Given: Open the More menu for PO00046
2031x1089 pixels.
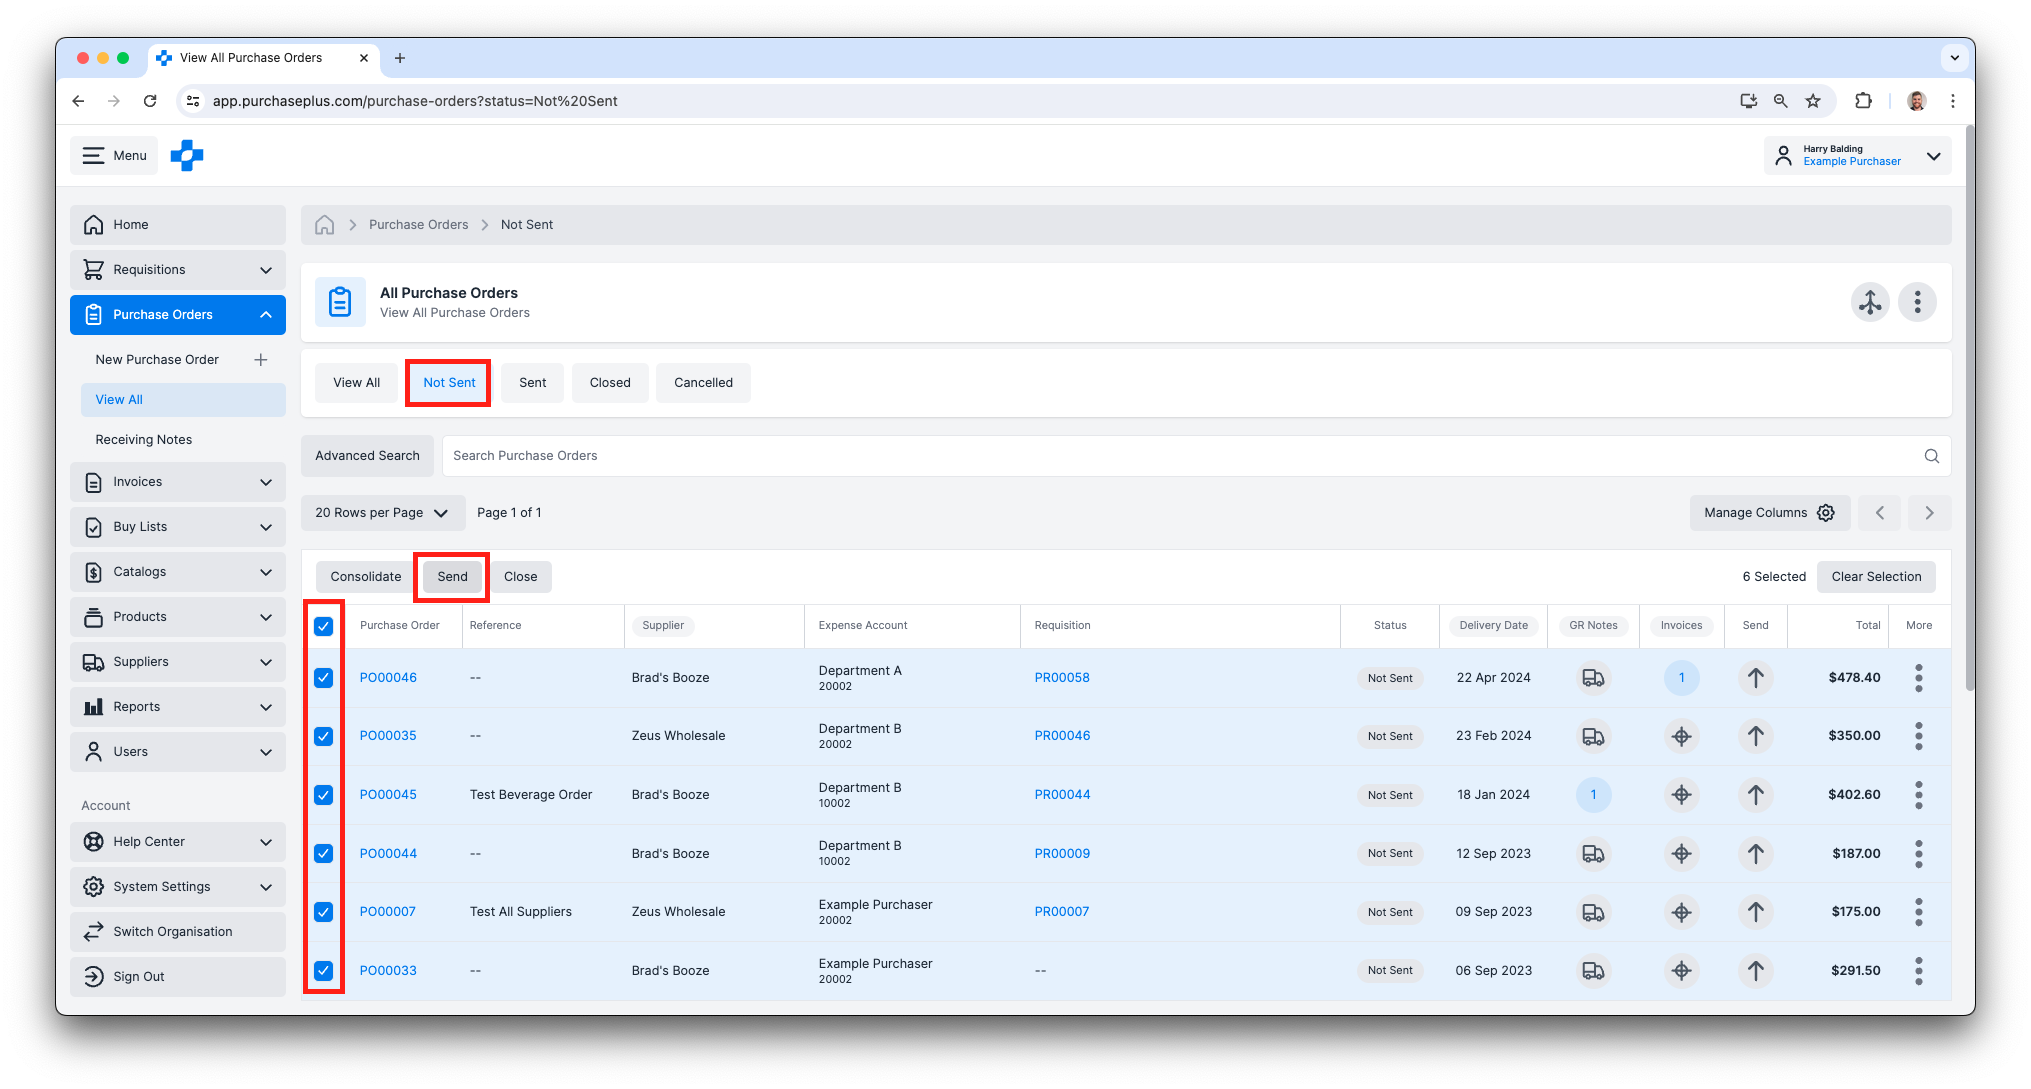Looking at the screenshot, I should pyautogui.click(x=1918, y=678).
